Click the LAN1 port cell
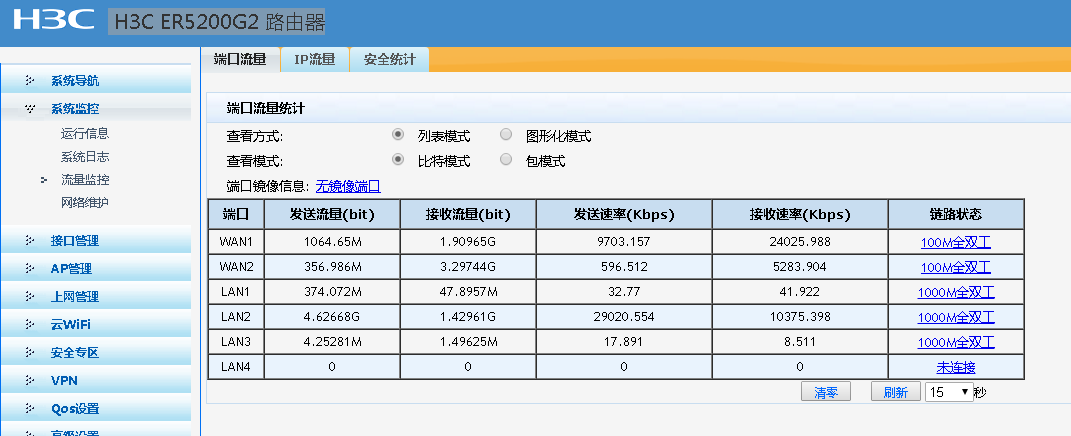 click(236, 292)
